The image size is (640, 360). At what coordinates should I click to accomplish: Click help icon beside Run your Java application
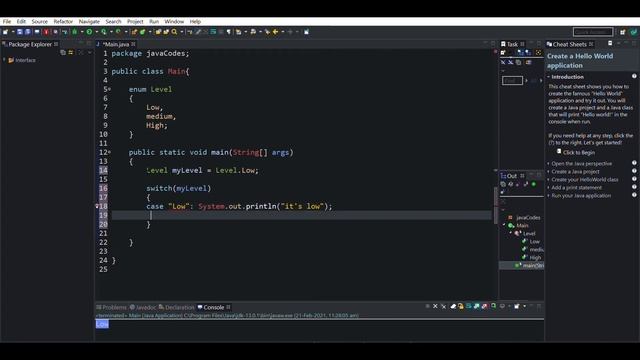click(634, 195)
